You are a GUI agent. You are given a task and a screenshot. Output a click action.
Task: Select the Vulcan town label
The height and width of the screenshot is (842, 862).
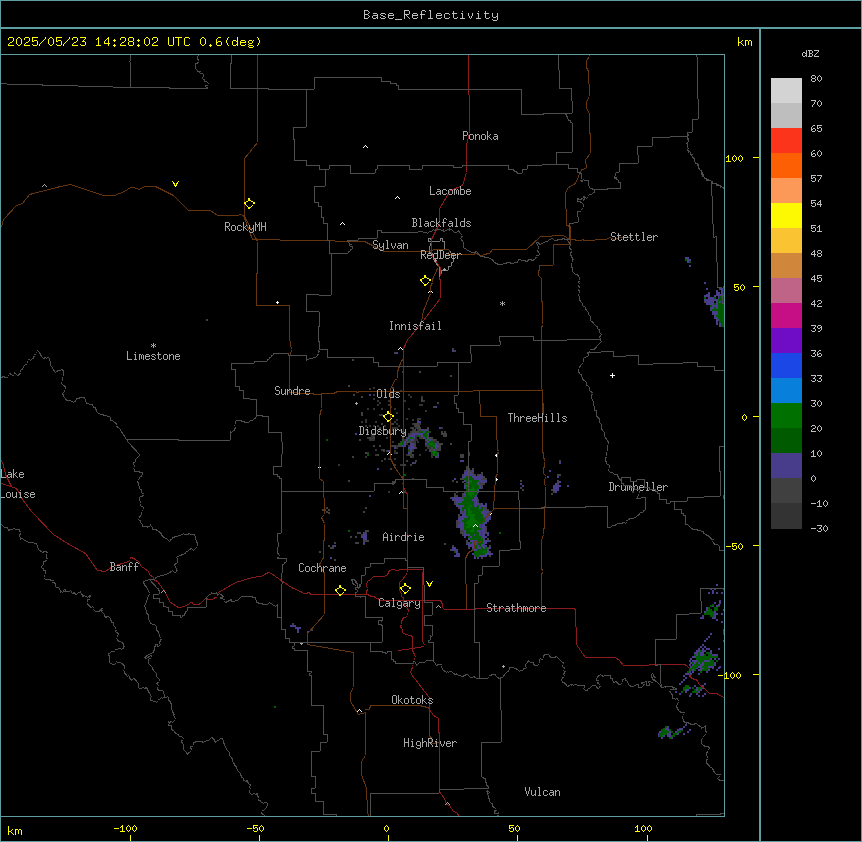(542, 792)
